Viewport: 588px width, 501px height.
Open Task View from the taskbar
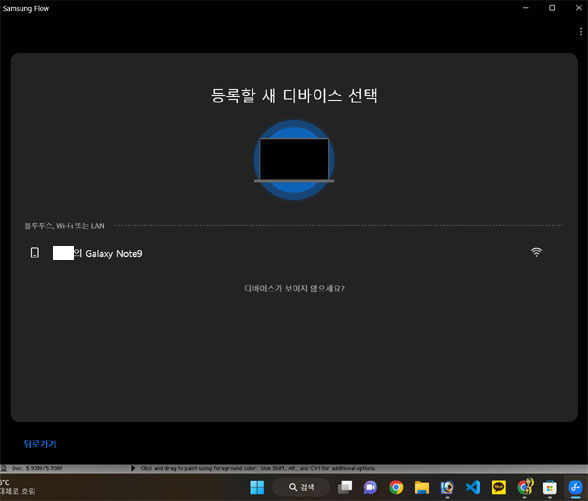coord(345,488)
